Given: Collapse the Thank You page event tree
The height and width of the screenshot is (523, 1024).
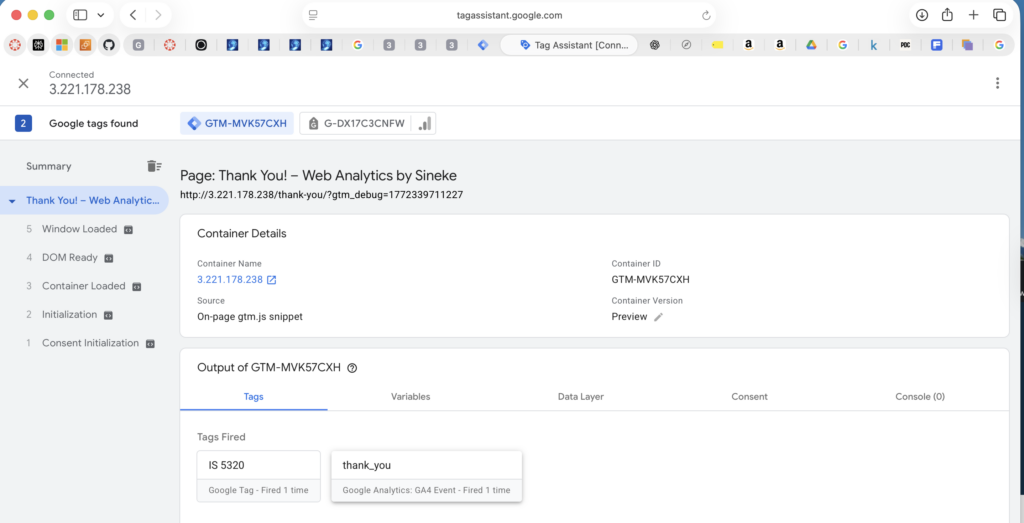Looking at the screenshot, I should pyautogui.click(x=12, y=201).
